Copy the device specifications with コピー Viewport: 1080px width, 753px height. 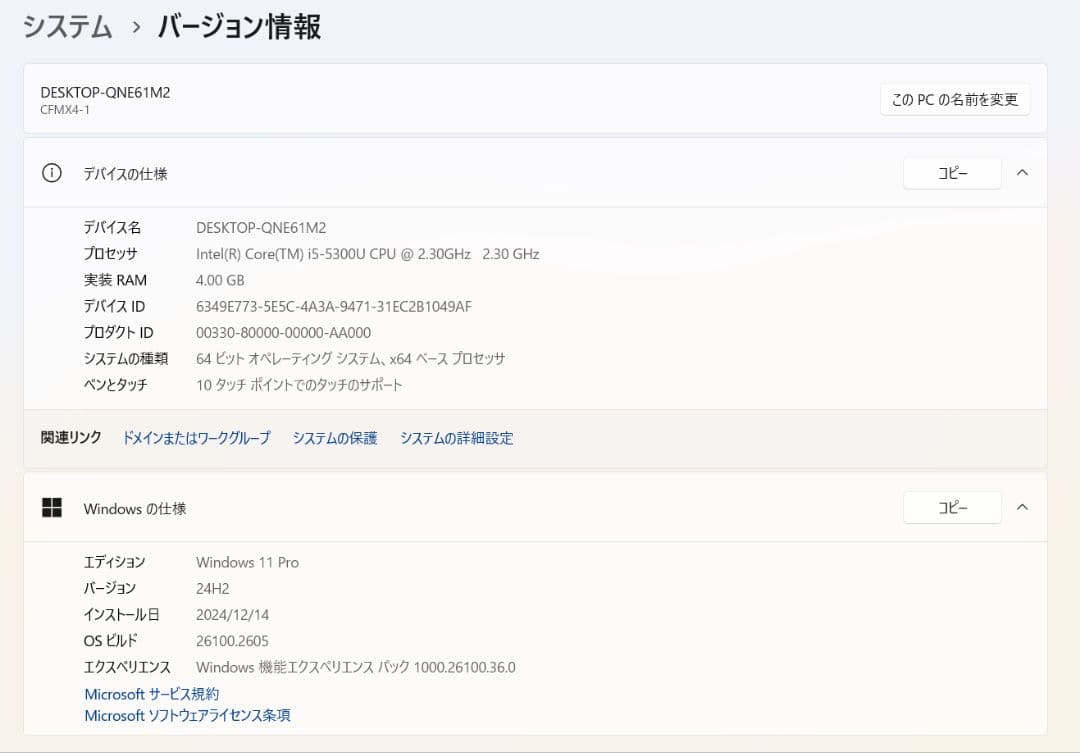951,173
